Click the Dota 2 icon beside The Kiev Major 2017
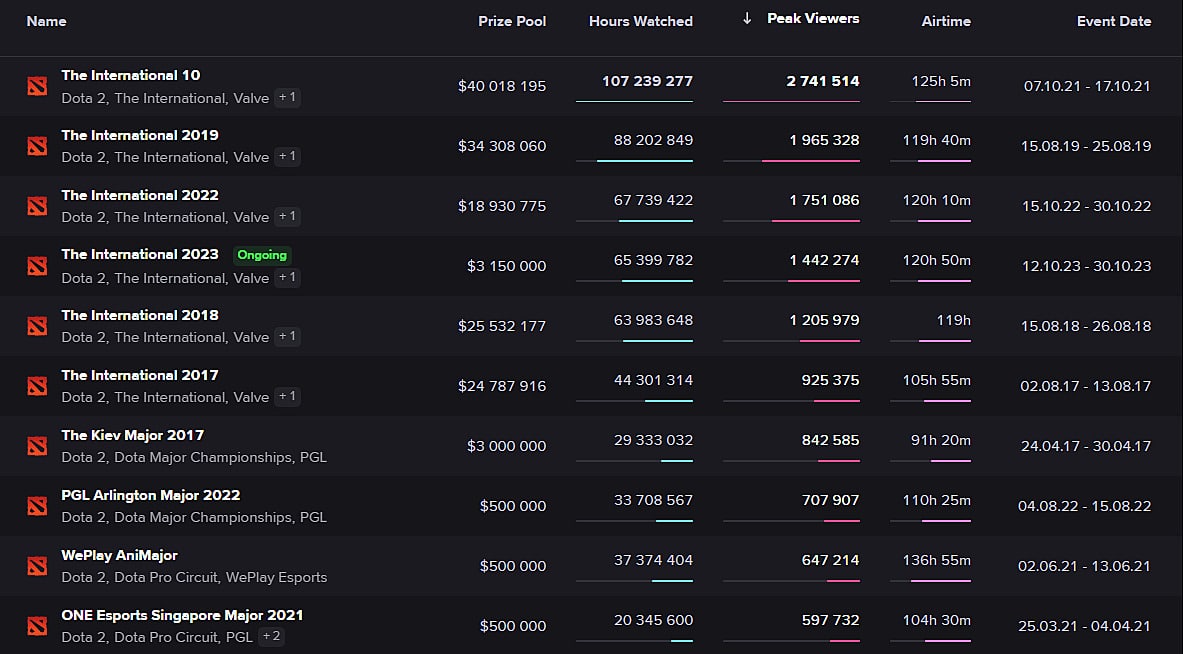1183x654 pixels. pos(37,446)
